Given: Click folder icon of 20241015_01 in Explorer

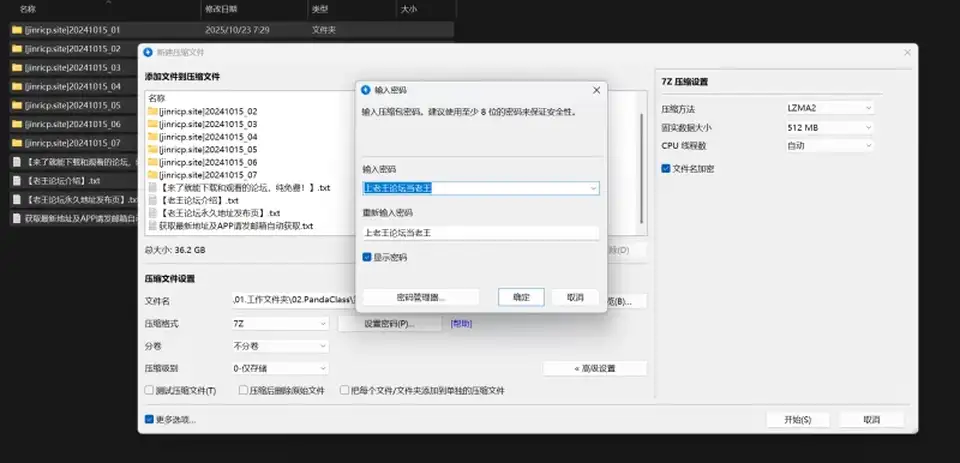Looking at the screenshot, I should [x=17, y=29].
